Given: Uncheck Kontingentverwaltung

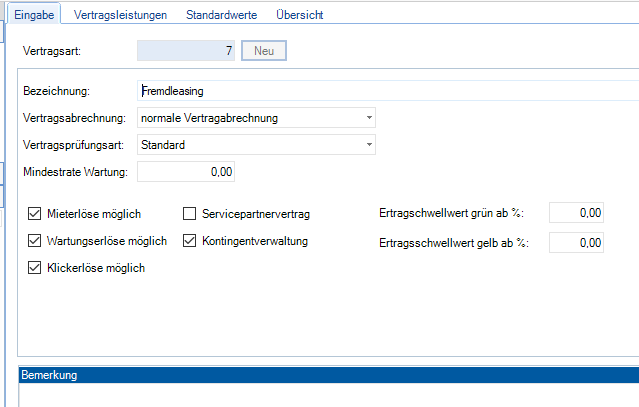Looking at the screenshot, I should (x=190, y=241).
